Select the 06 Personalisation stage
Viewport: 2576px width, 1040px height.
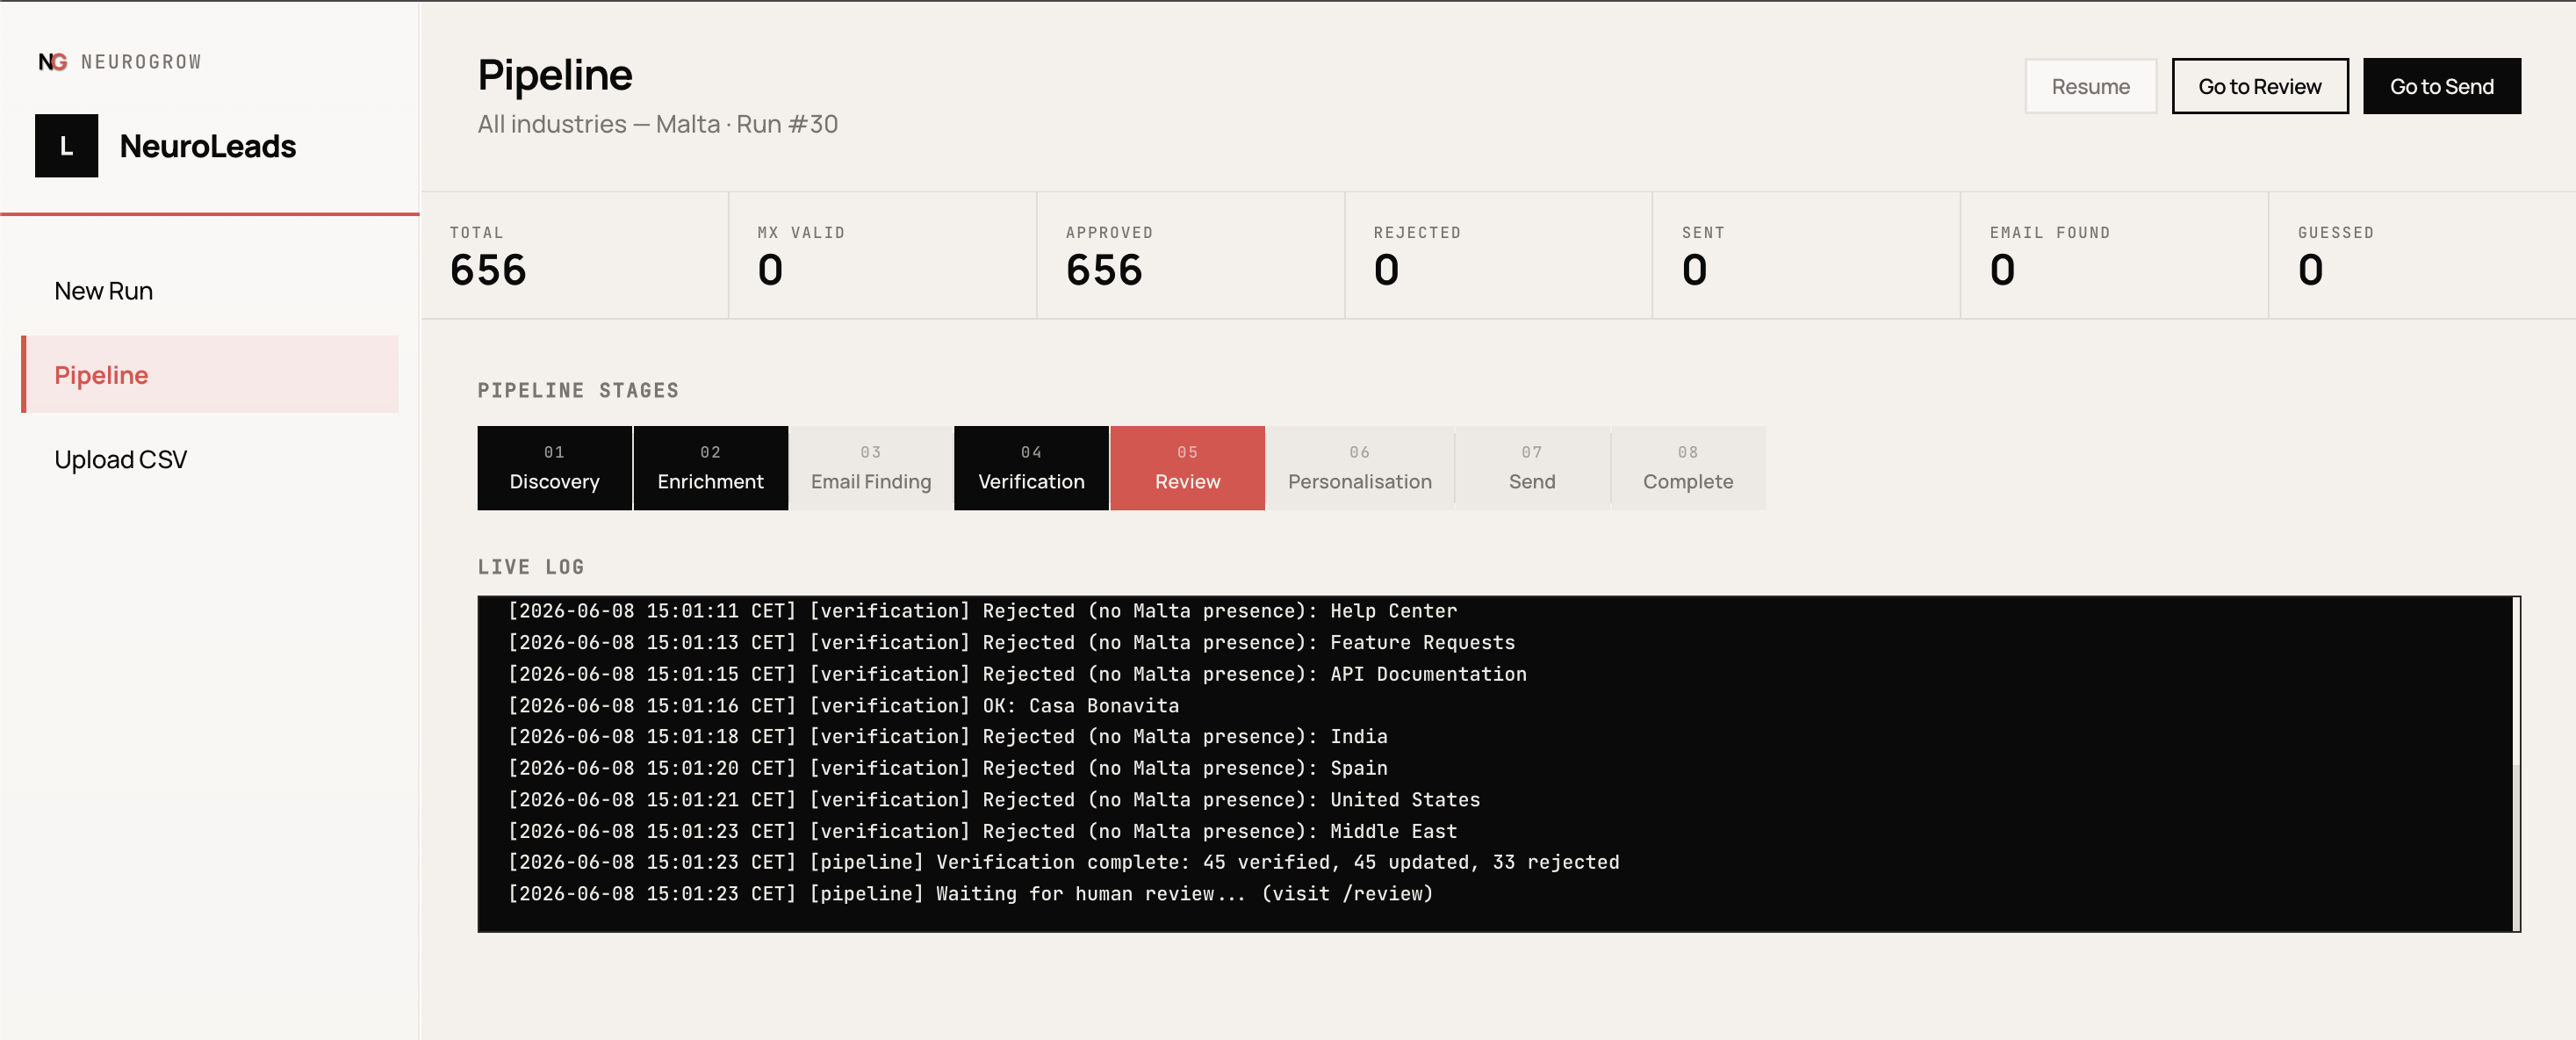(x=1360, y=468)
